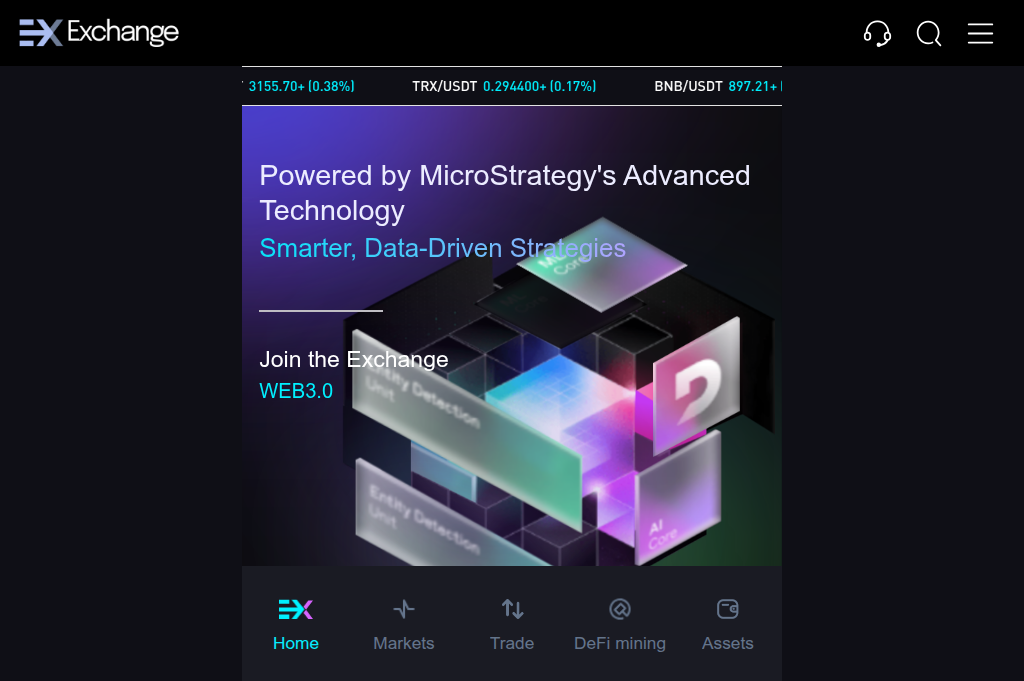
Task: Go to Assets tab label
Action: (x=728, y=643)
